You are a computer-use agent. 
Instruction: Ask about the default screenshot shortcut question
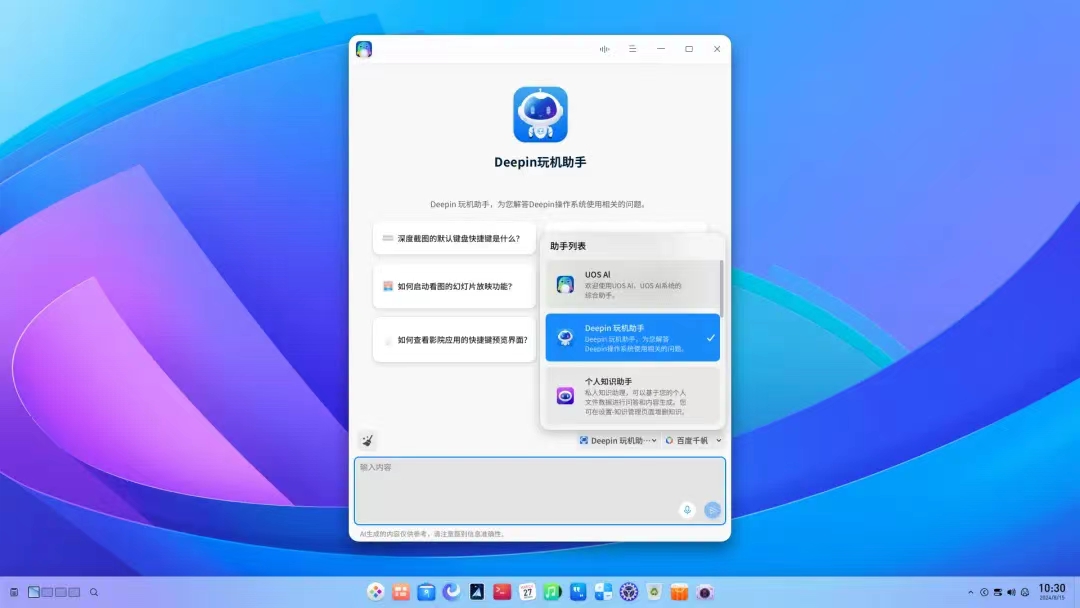click(x=454, y=238)
